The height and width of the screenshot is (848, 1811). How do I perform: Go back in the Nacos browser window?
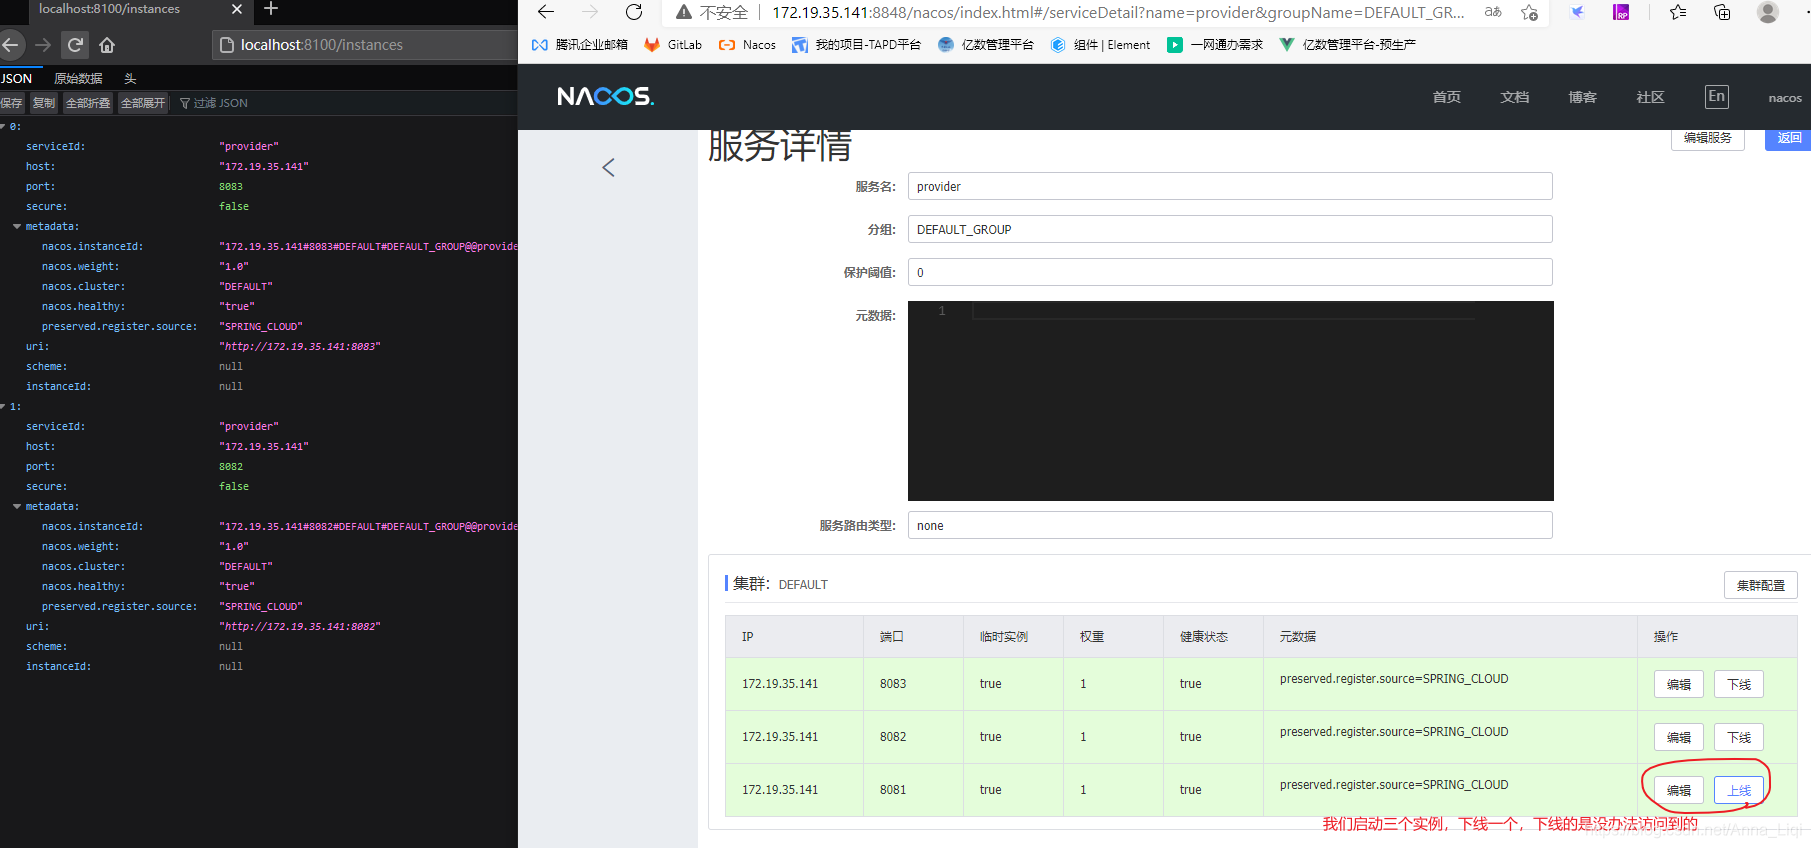point(546,12)
